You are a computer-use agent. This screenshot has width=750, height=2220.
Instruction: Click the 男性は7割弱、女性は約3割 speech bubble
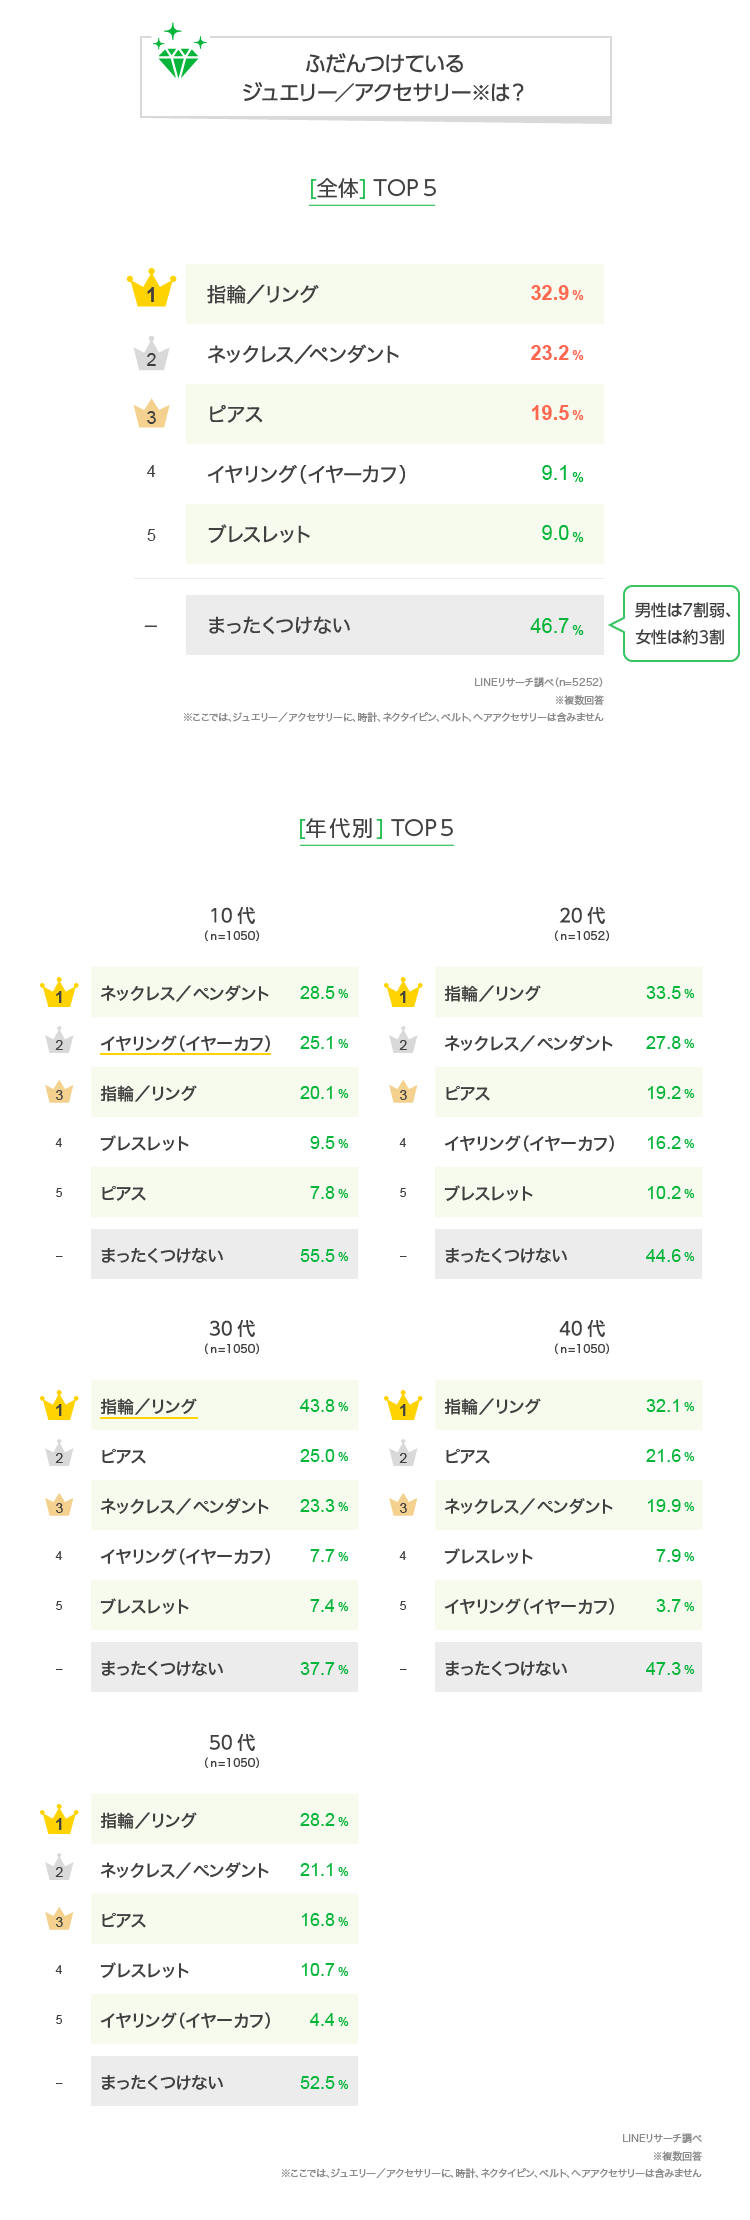point(682,623)
